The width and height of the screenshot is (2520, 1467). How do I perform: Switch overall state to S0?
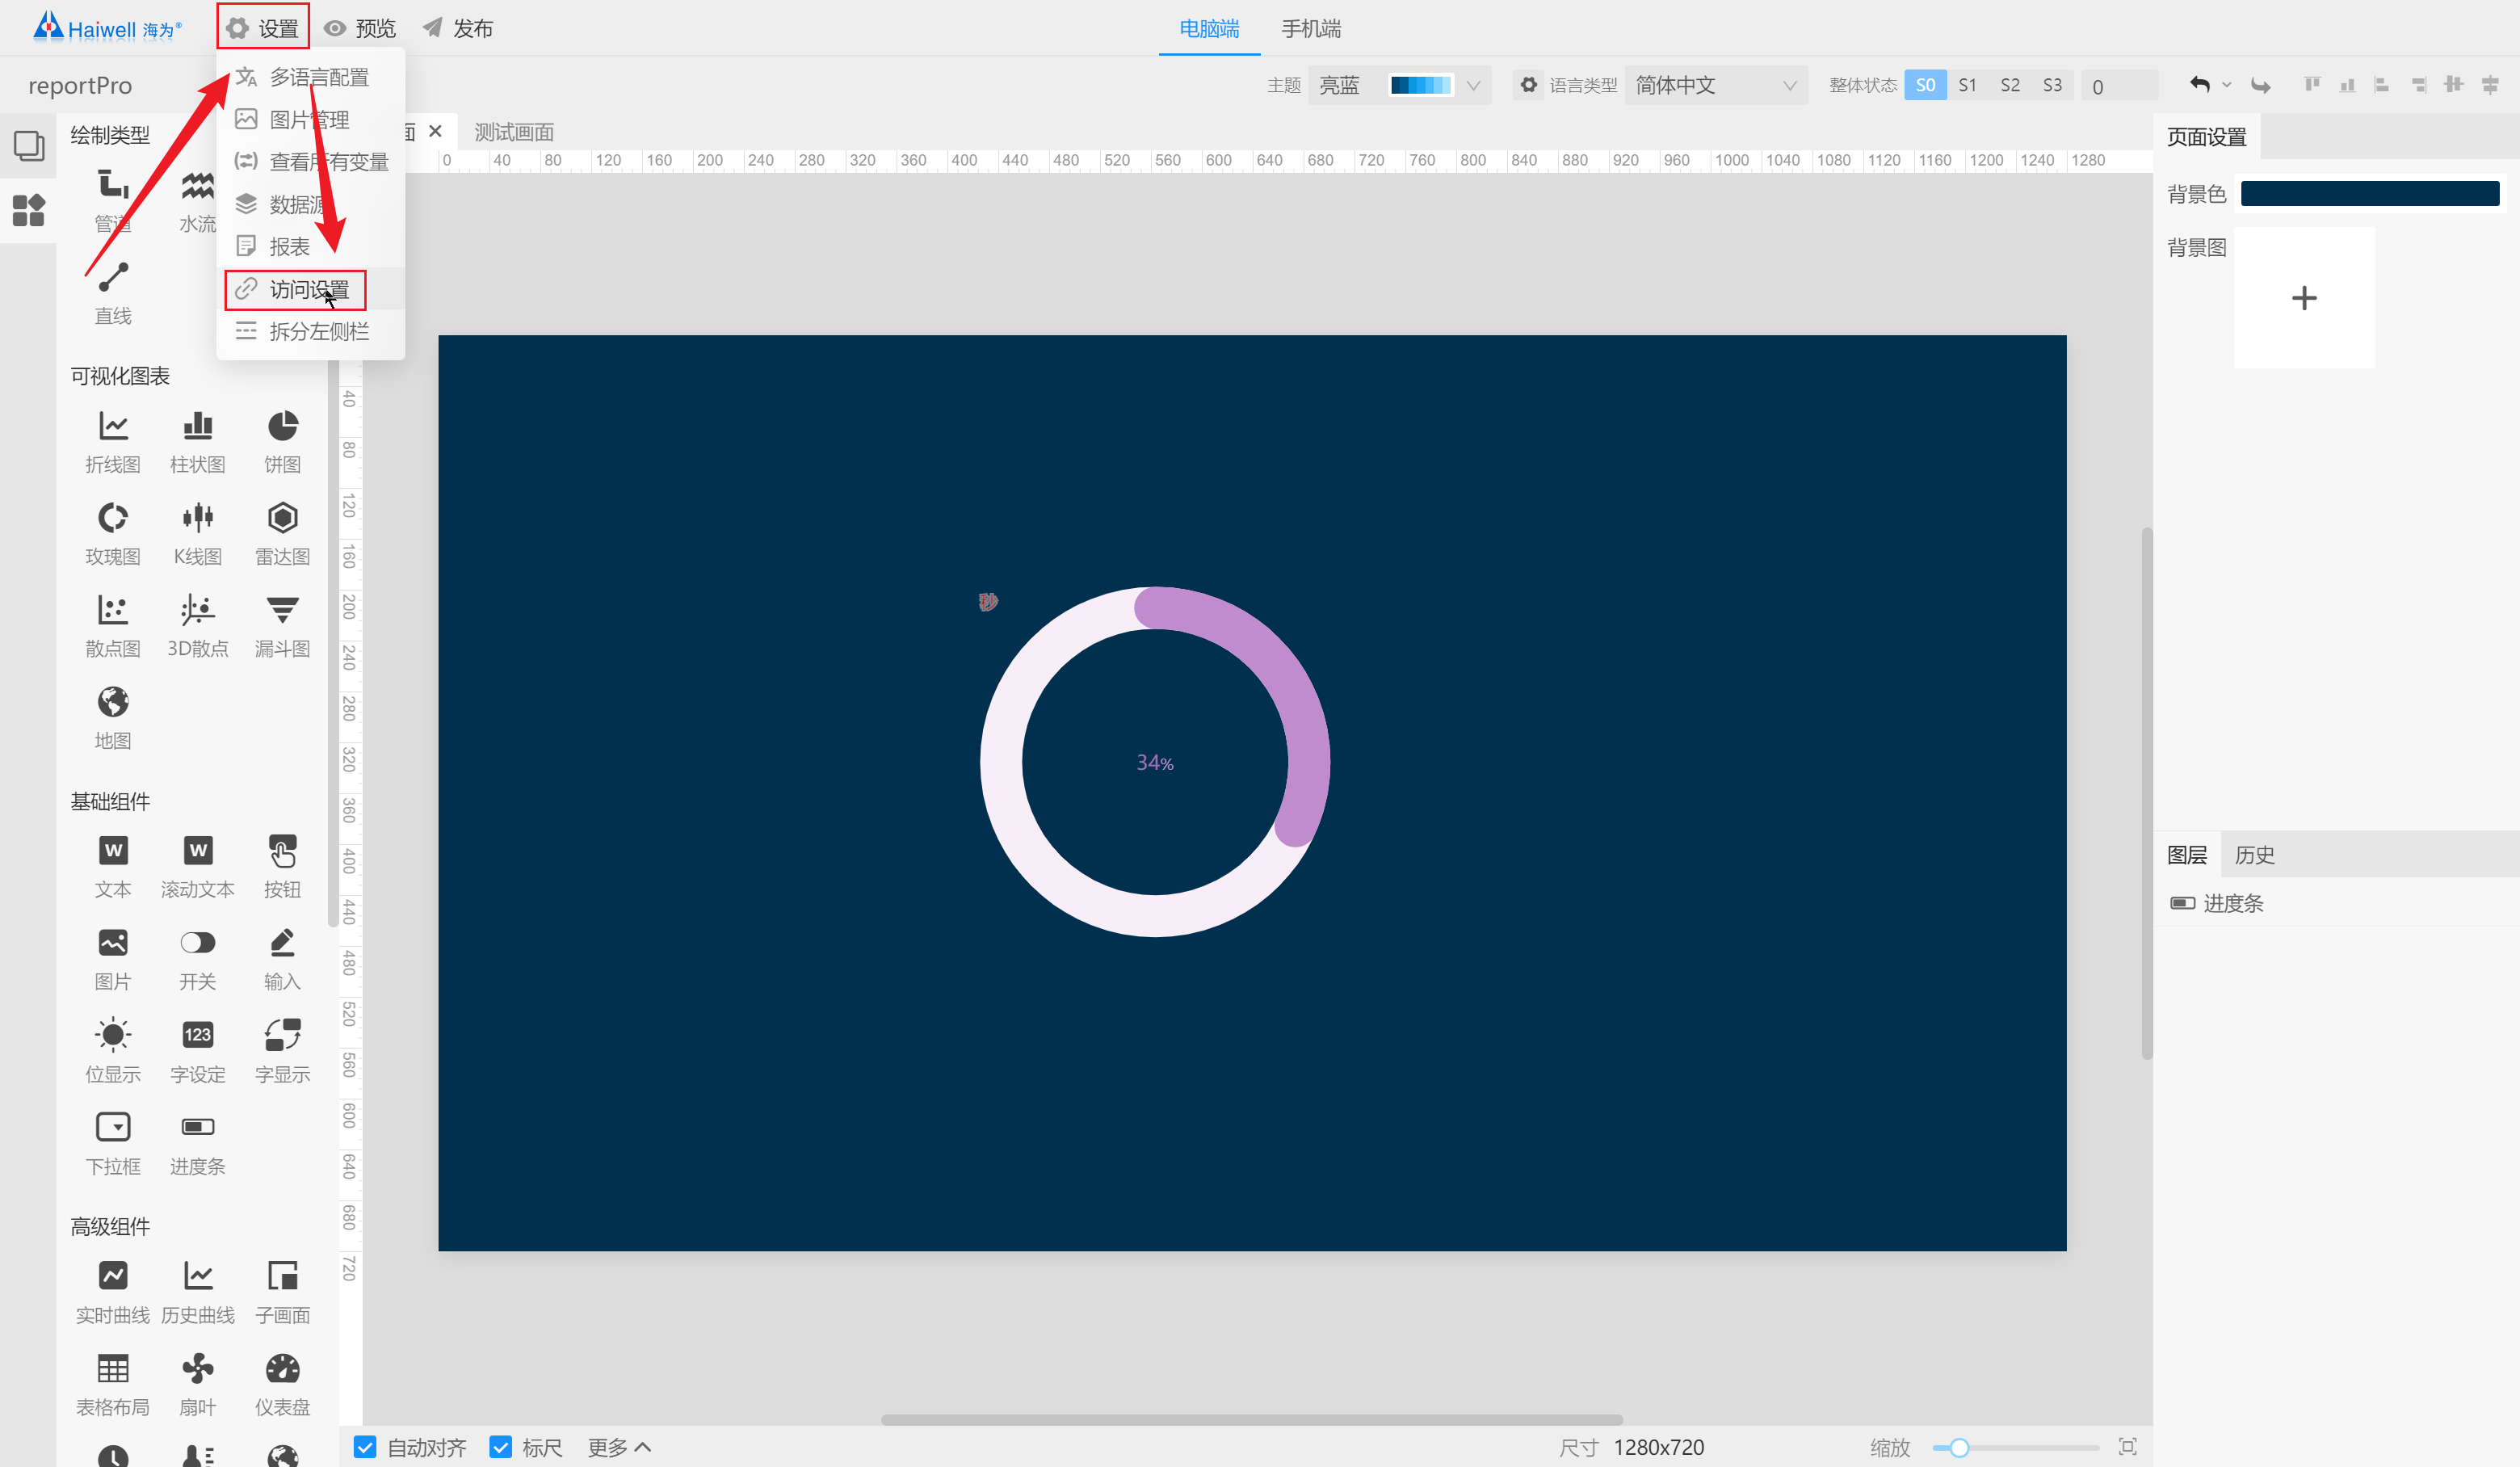click(1925, 85)
